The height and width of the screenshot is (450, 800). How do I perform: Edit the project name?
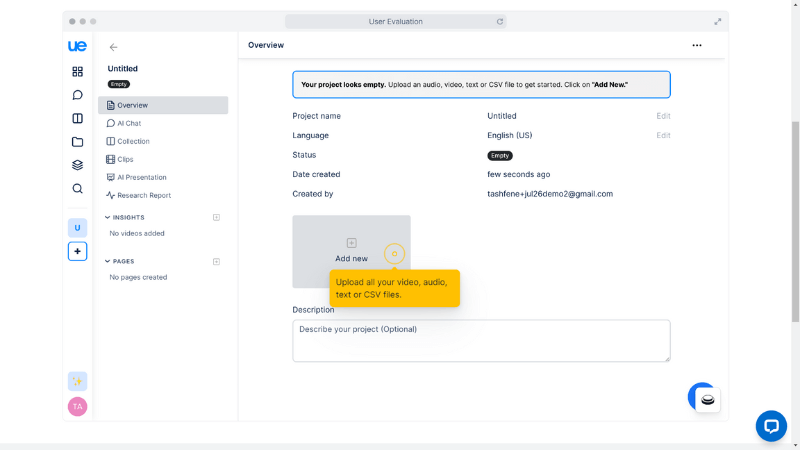click(x=663, y=116)
